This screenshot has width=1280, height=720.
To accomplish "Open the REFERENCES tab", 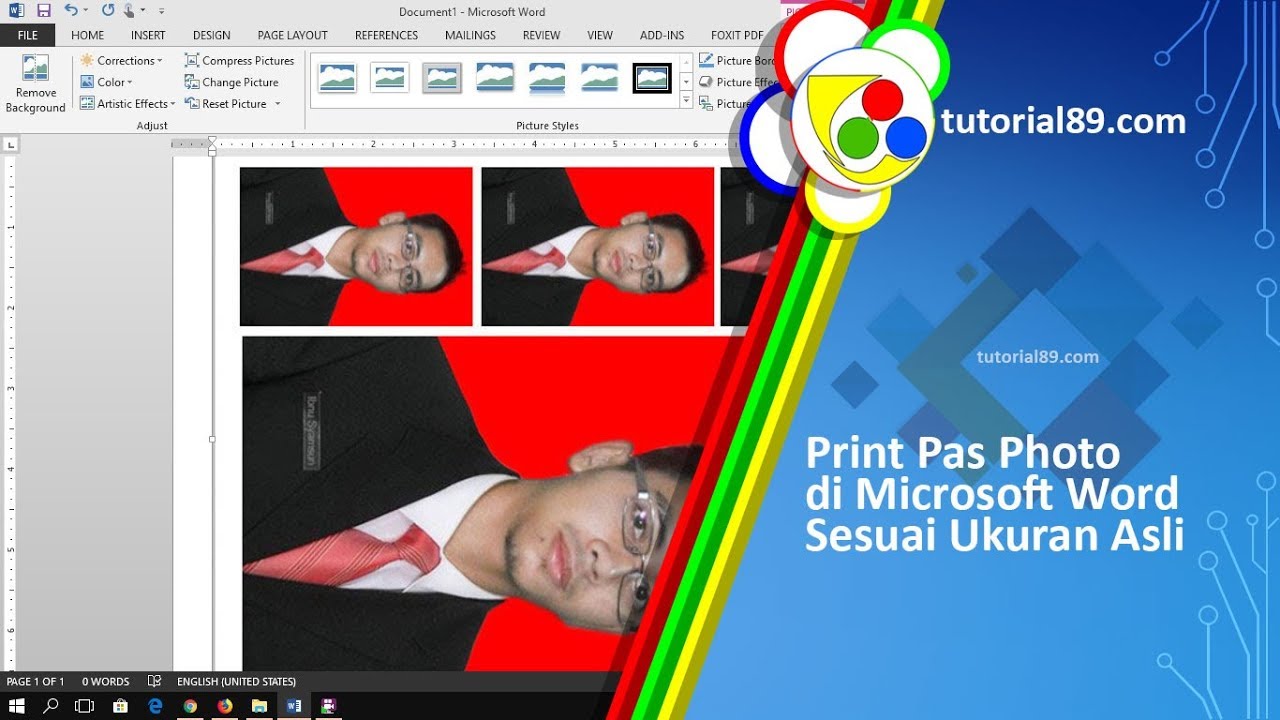I will [386, 35].
